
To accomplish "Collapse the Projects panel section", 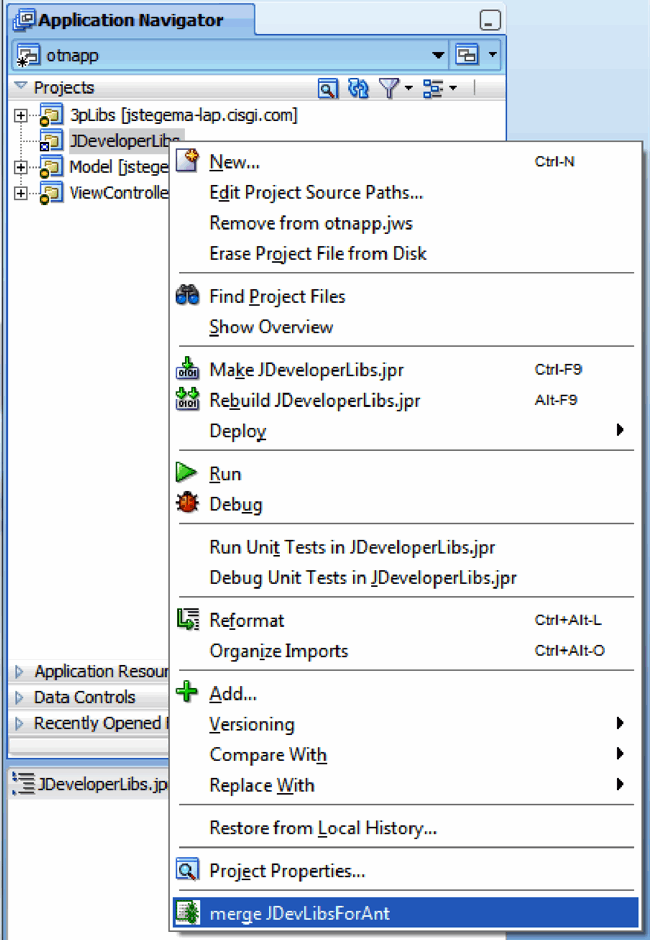I will 21,88.
